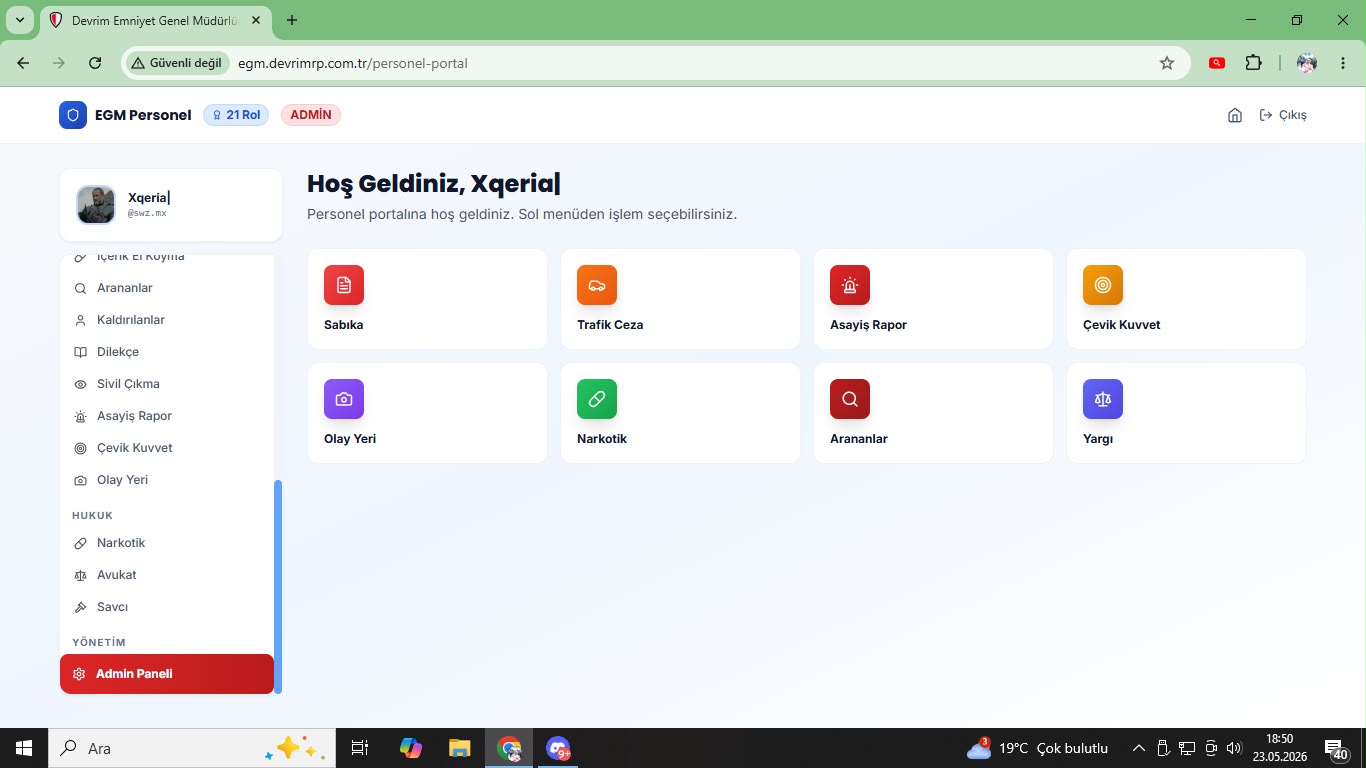This screenshot has height=768, width=1366.
Task: Click the gear icon in Admin Paneli
Action: click(x=80, y=674)
